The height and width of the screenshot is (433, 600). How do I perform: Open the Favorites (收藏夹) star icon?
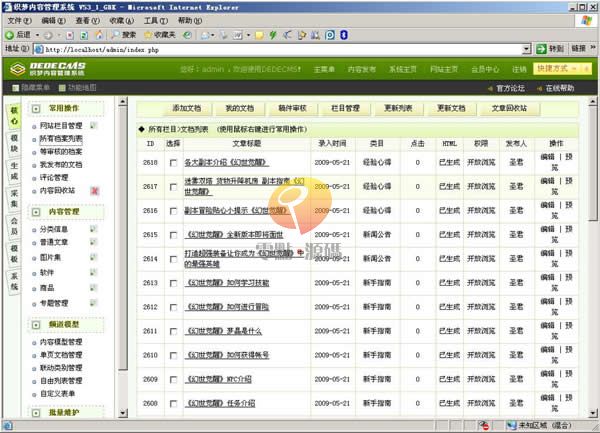pos(148,35)
